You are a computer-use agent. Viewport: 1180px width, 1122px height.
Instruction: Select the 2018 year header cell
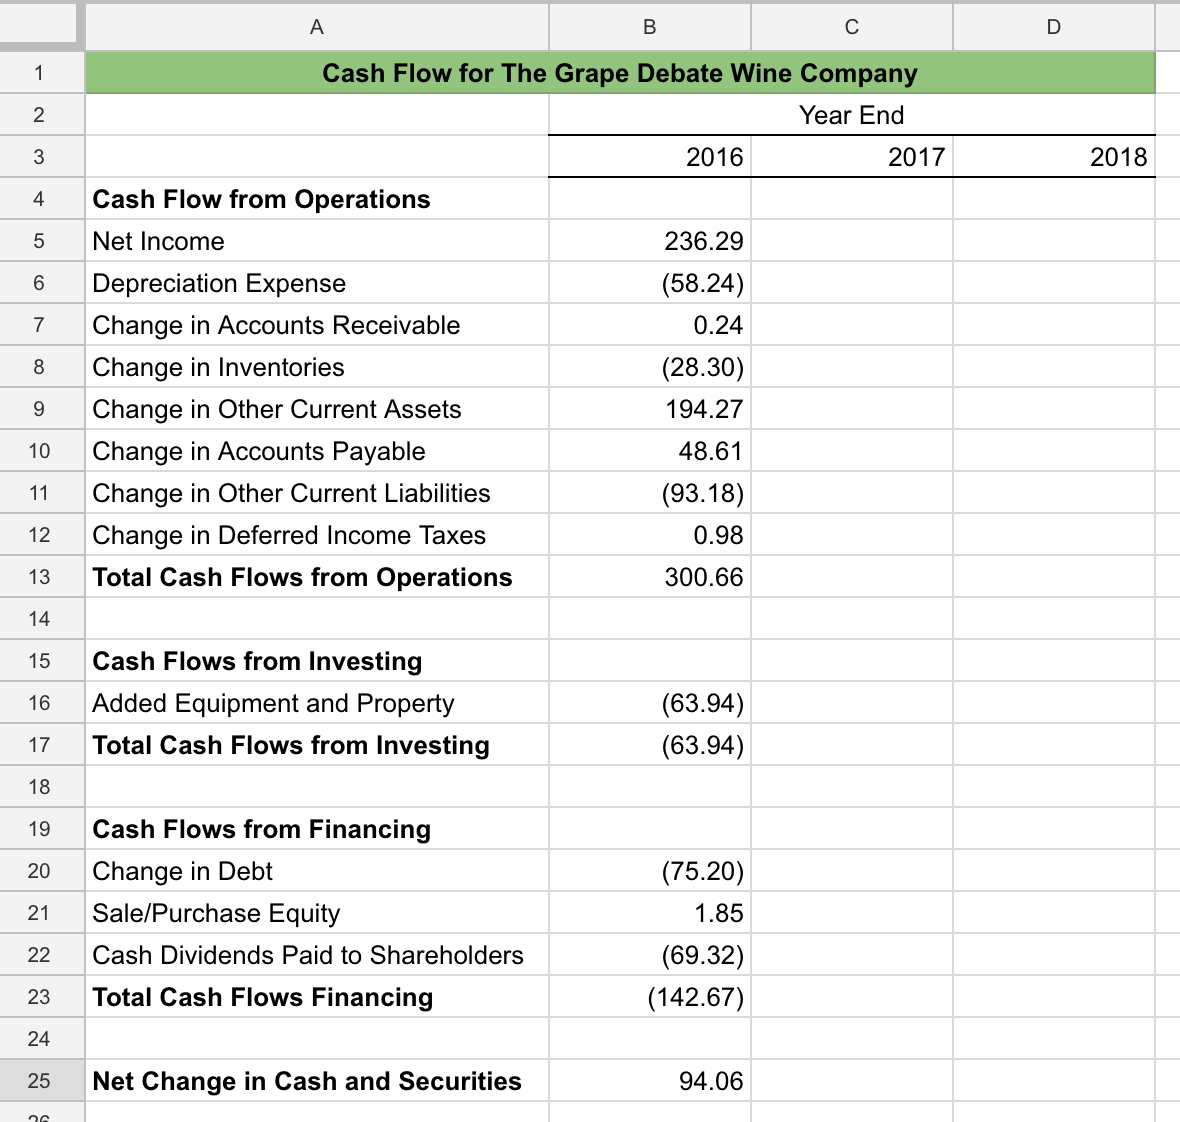pos(1054,157)
